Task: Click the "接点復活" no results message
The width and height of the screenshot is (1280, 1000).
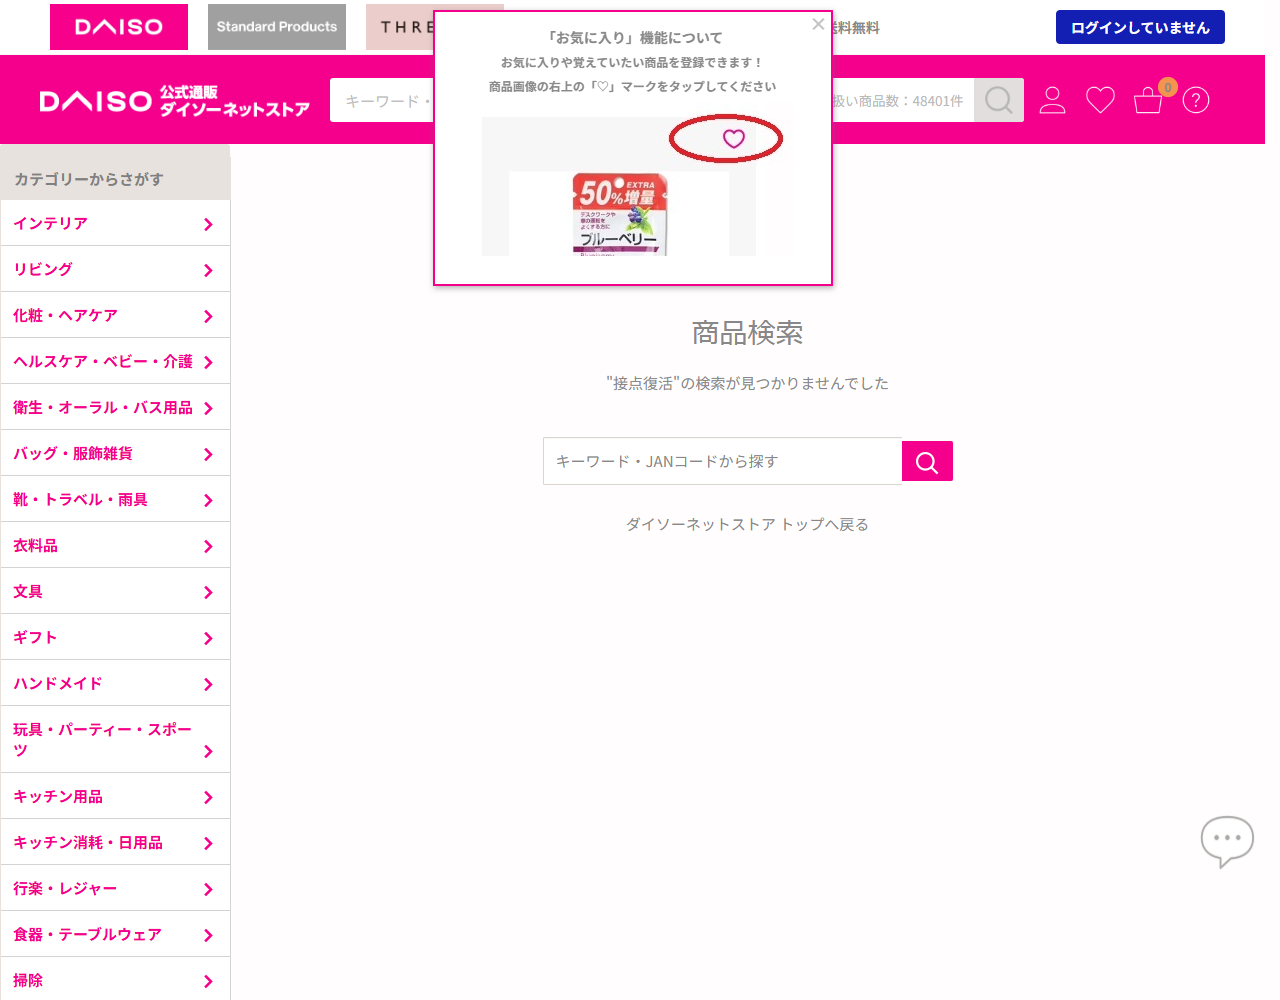Action: pyautogui.click(x=747, y=383)
